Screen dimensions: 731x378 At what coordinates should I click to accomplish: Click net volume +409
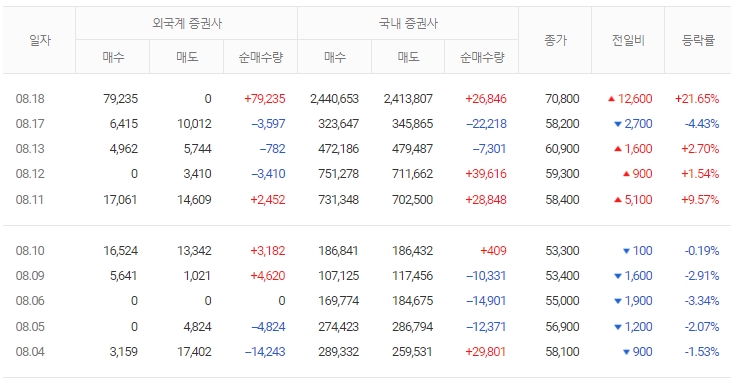click(493, 251)
